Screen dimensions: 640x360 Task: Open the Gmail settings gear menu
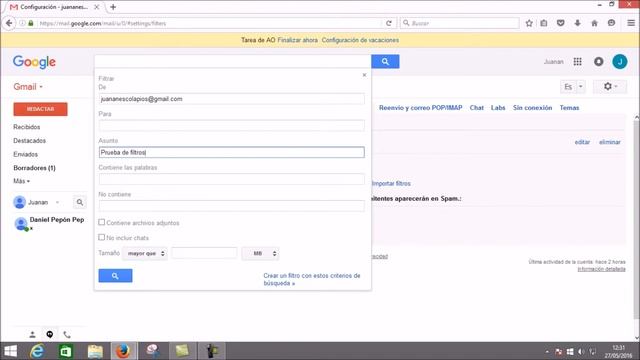610,87
